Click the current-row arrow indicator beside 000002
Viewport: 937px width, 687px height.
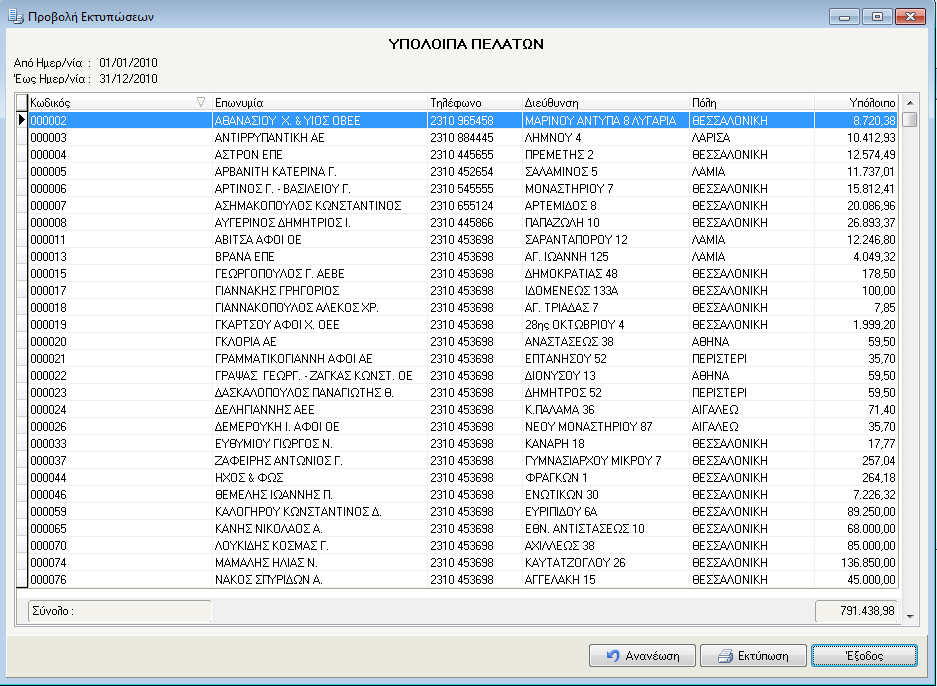click(22, 120)
